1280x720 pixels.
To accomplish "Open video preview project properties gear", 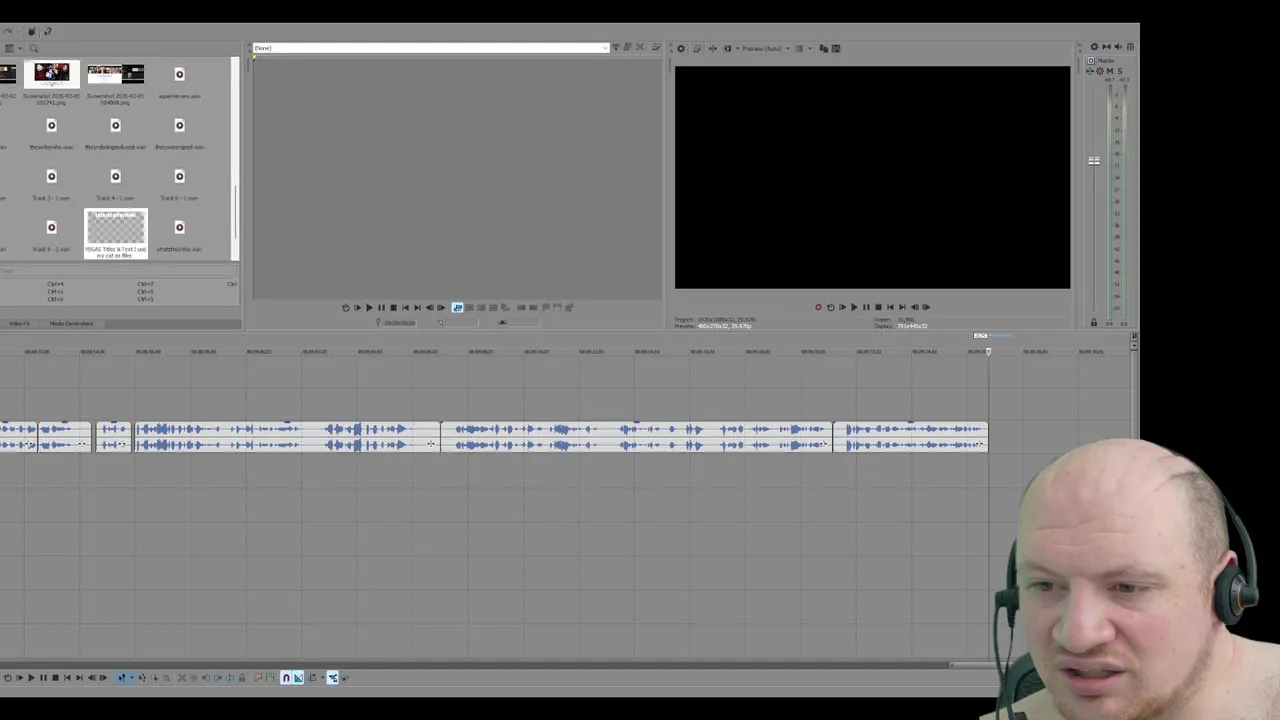I will click(681, 48).
